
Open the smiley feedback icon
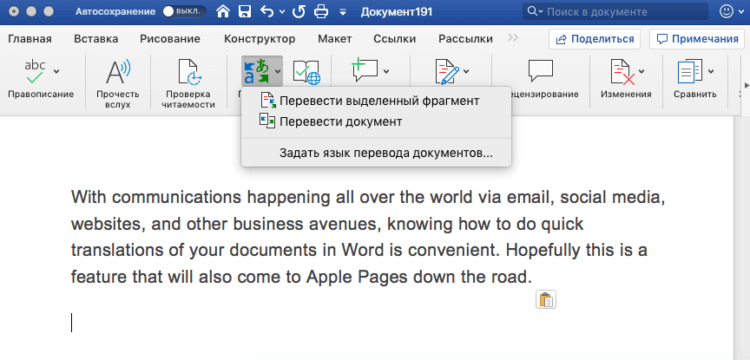coord(727,12)
